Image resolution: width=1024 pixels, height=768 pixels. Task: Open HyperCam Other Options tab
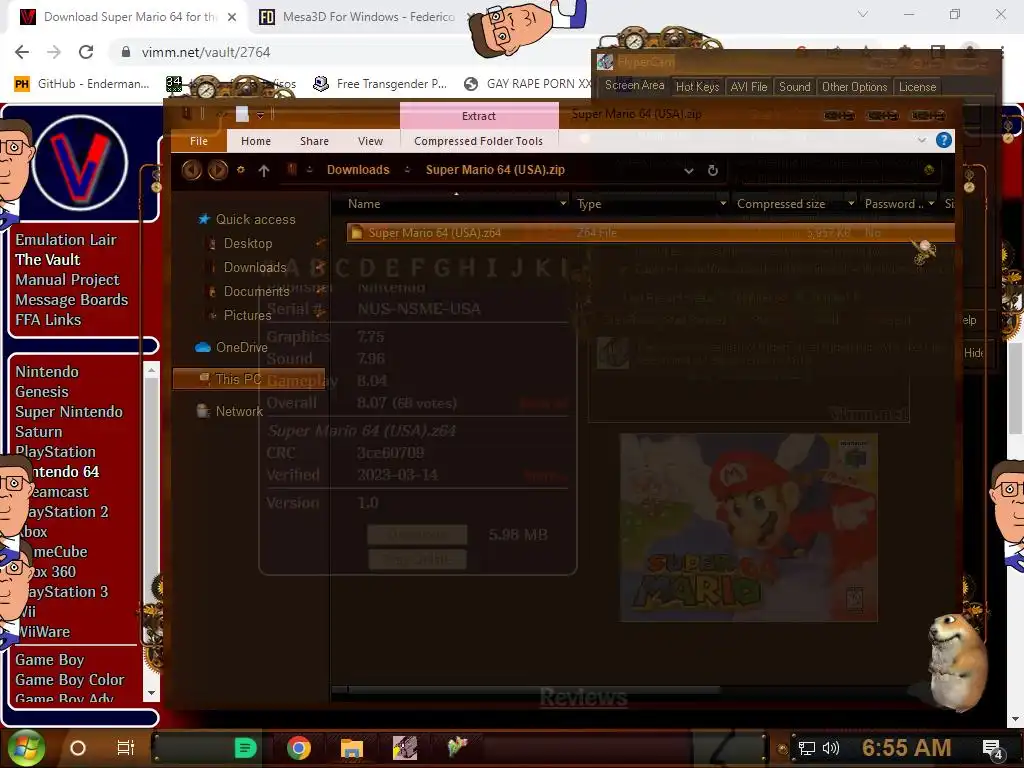coord(854,87)
